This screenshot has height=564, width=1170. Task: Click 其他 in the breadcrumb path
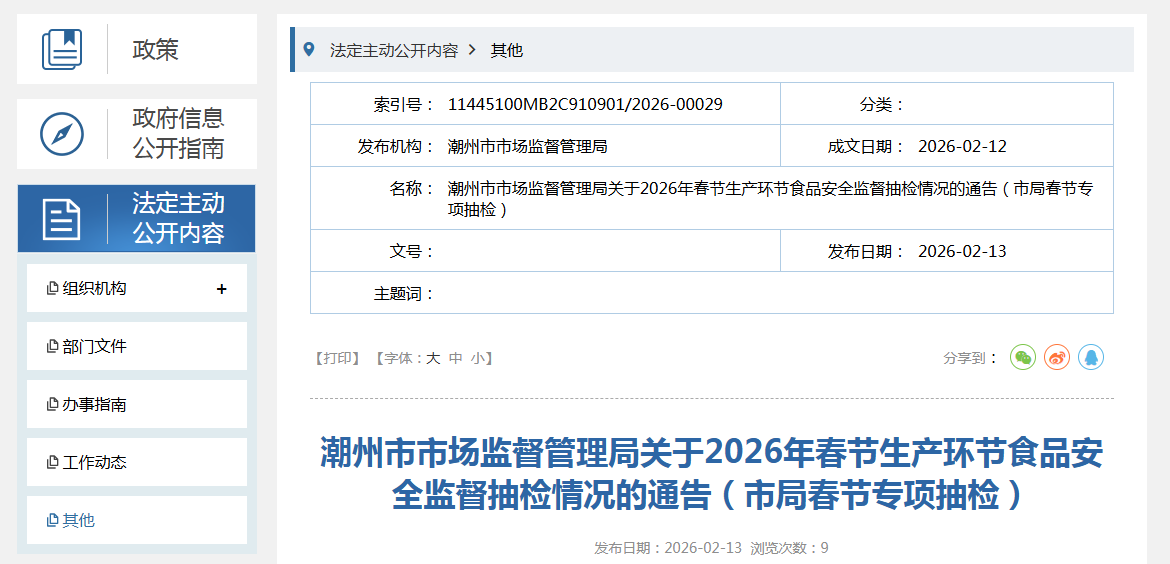(506, 50)
